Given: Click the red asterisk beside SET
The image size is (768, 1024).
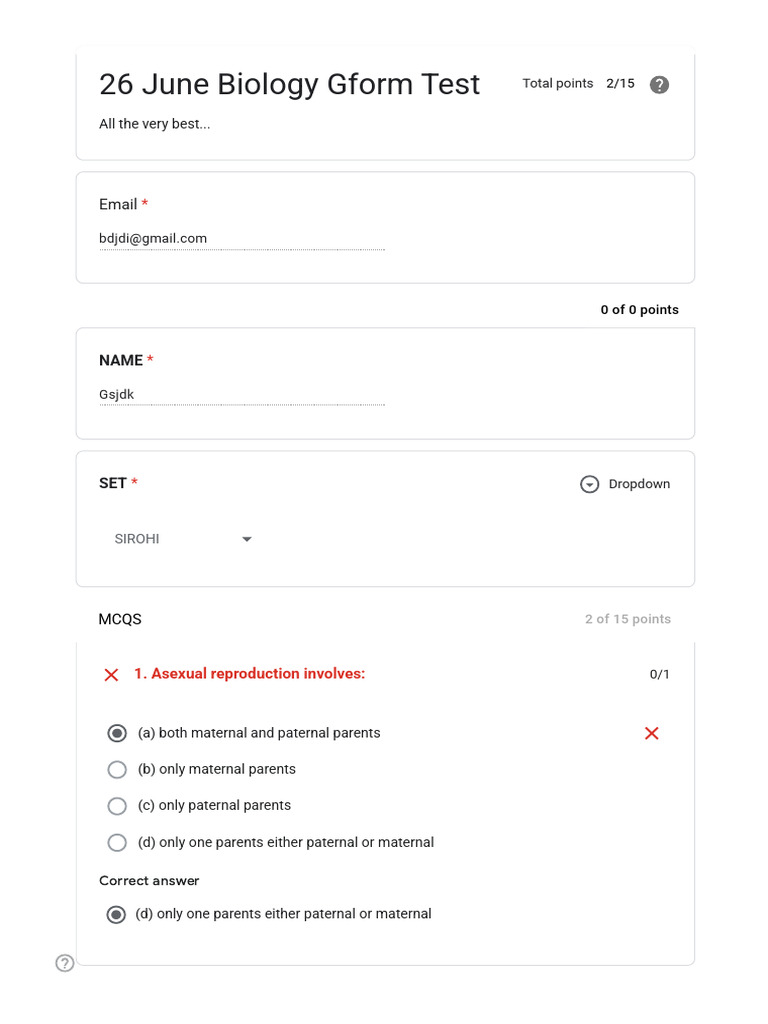Looking at the screenshot, I should pos(135,482).
